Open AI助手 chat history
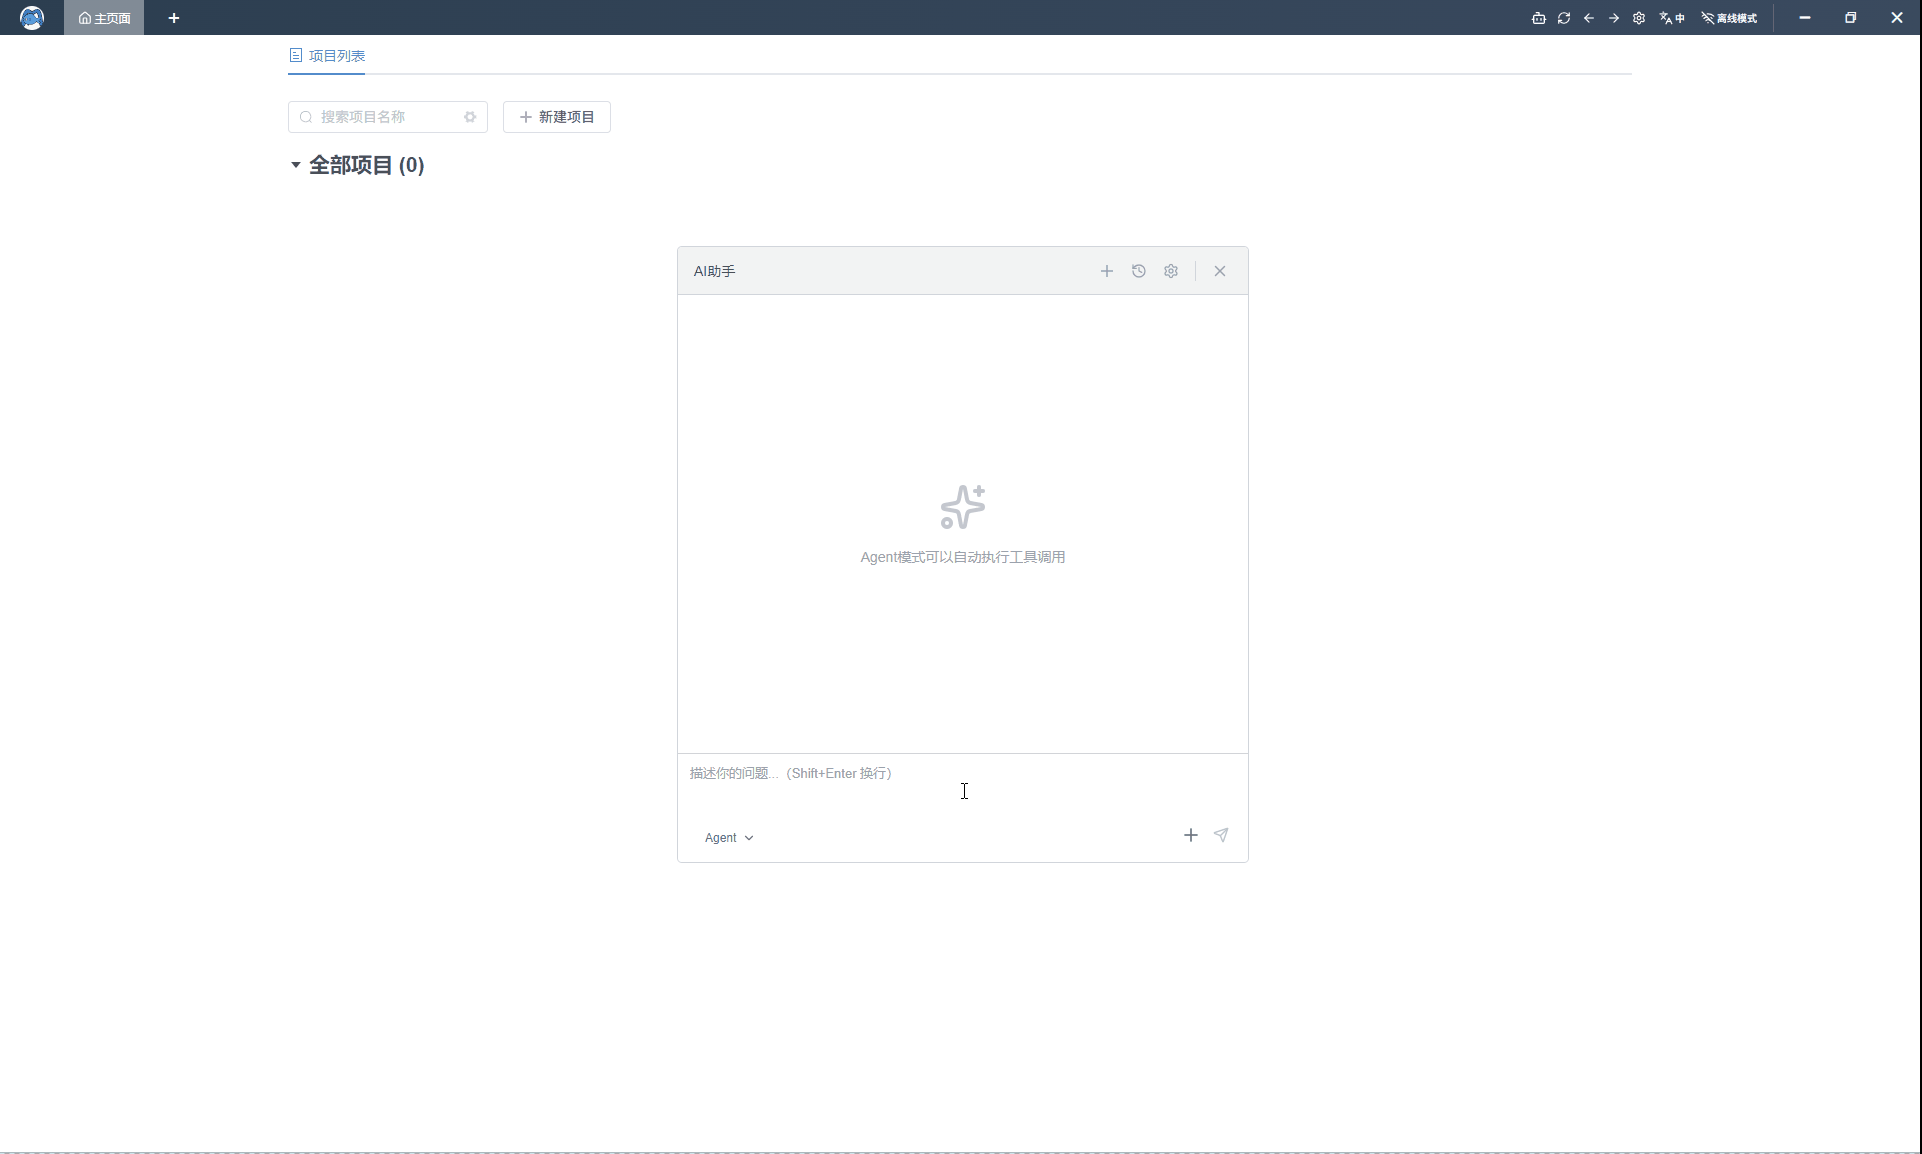This screenshot has height=1154, width=1922. (x=1139, y=271)
